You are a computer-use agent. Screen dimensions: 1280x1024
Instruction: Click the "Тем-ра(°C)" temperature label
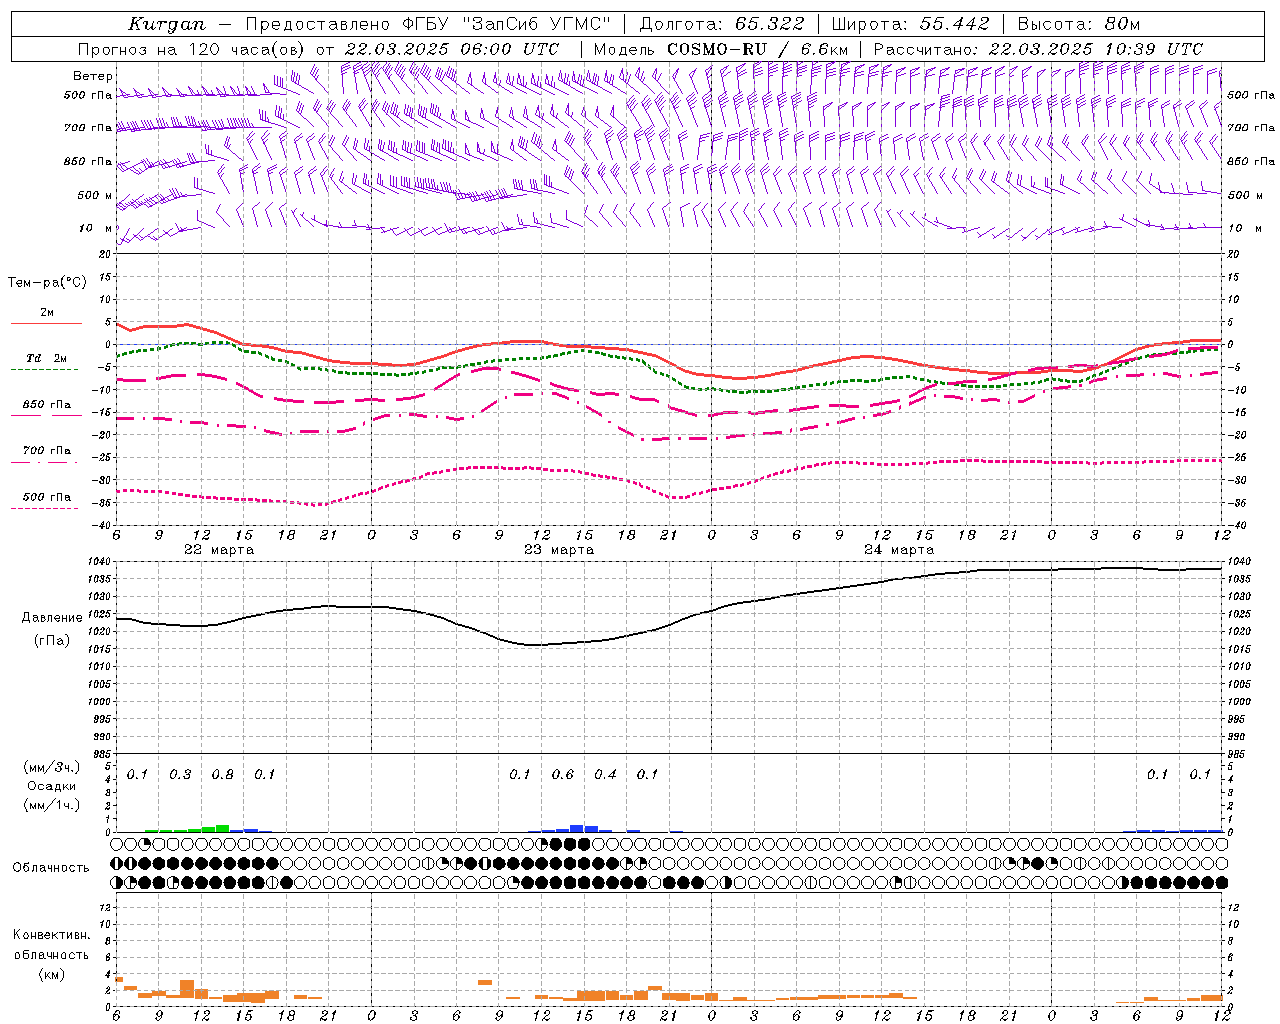click(47, 282)
